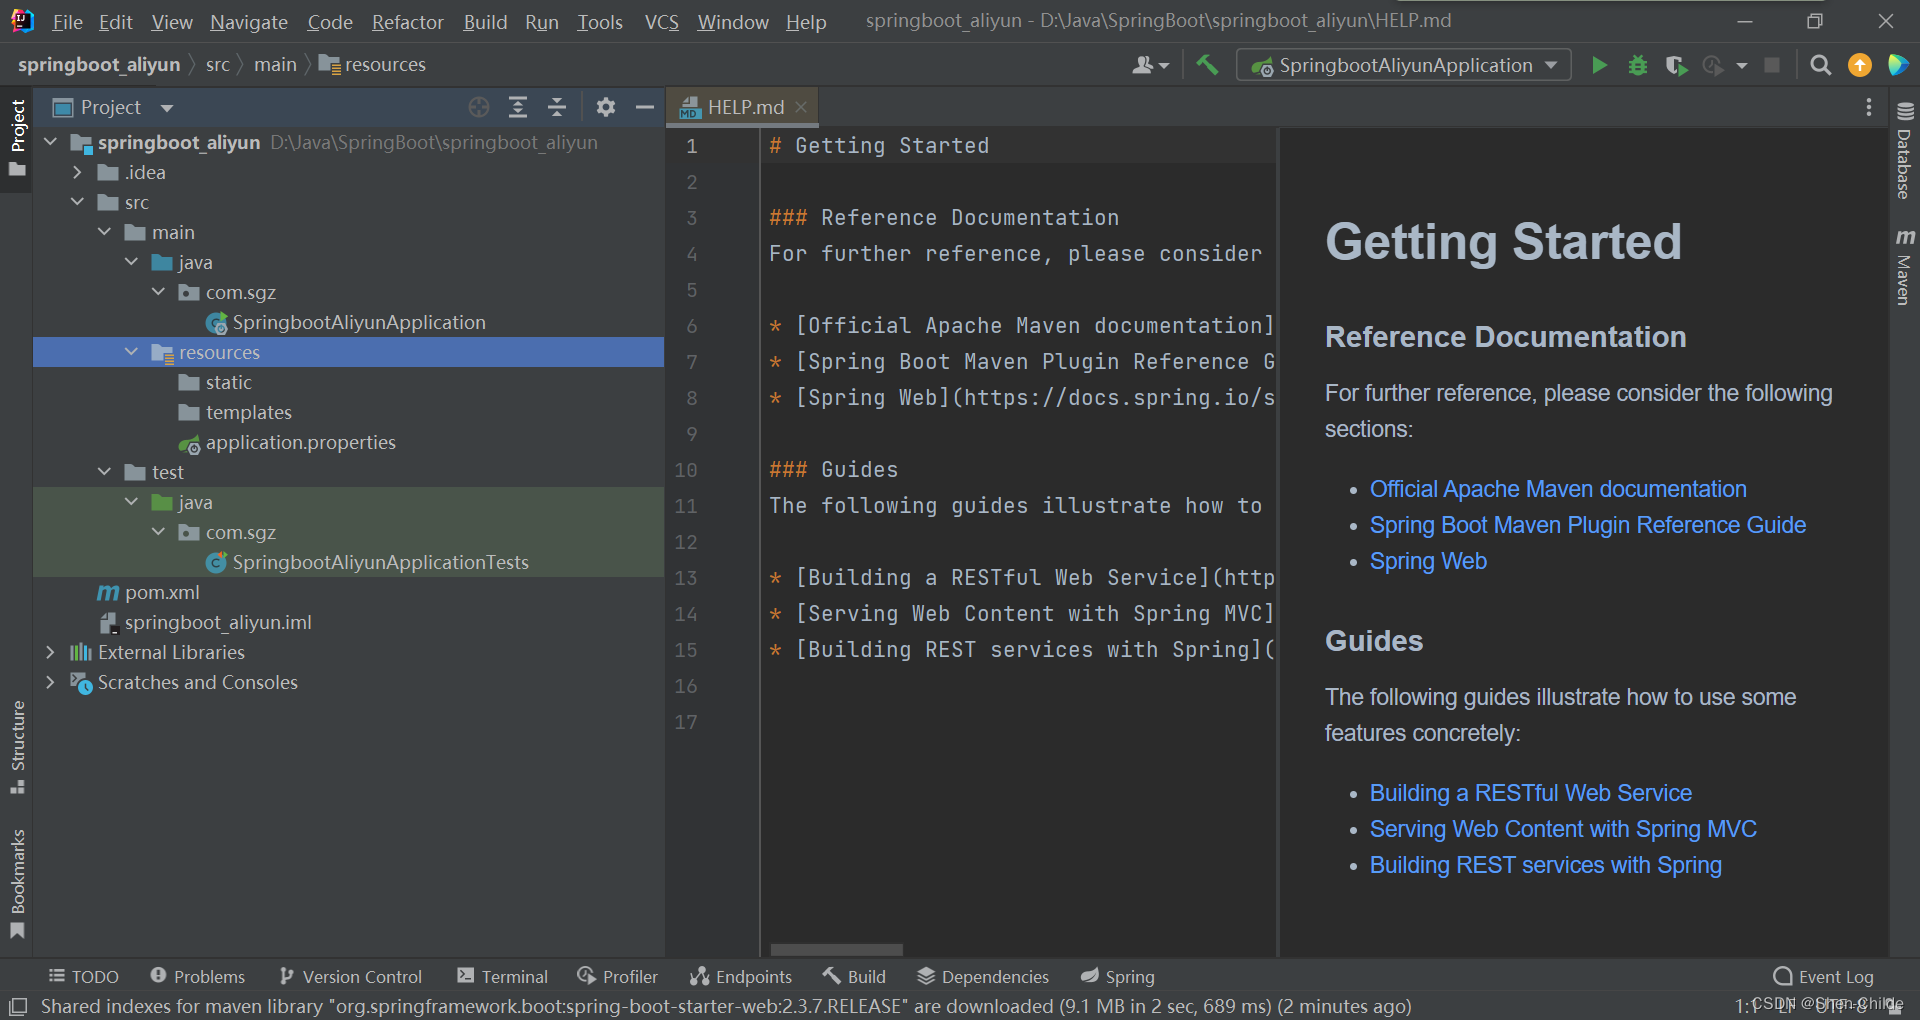Open Project panel gear options

[x=606, y=107]
